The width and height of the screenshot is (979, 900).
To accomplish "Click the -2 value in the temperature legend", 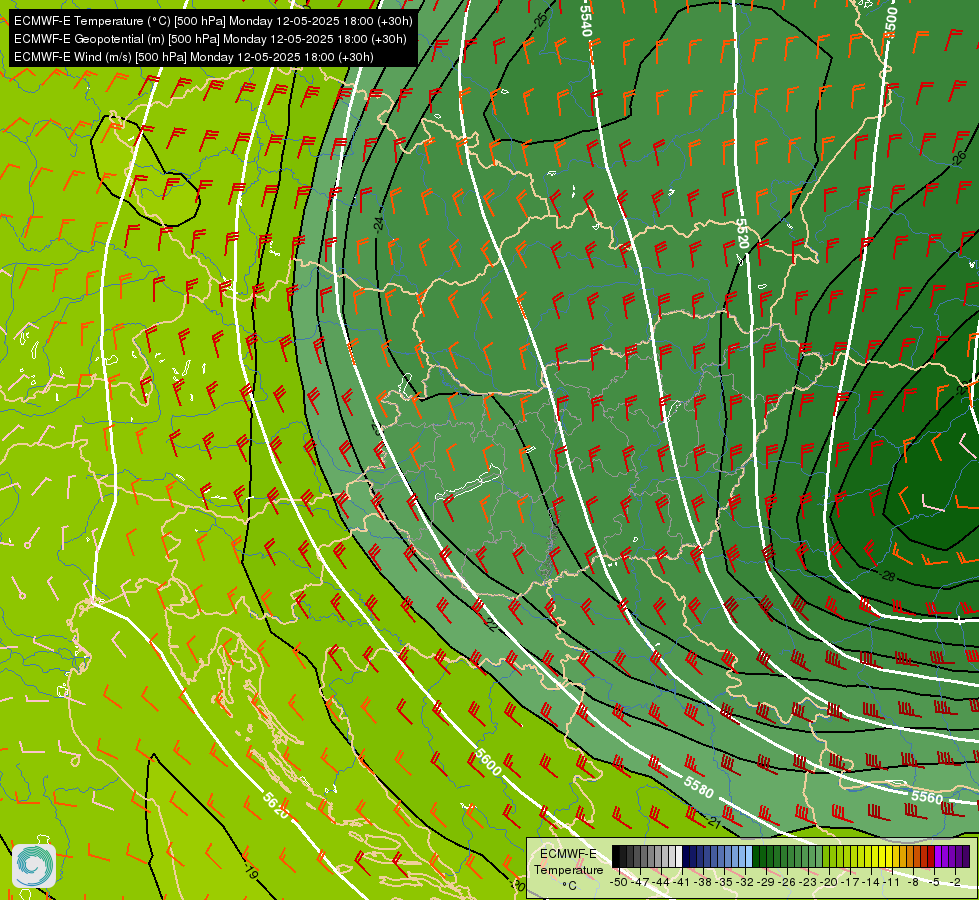I will [x=955, y=882].
